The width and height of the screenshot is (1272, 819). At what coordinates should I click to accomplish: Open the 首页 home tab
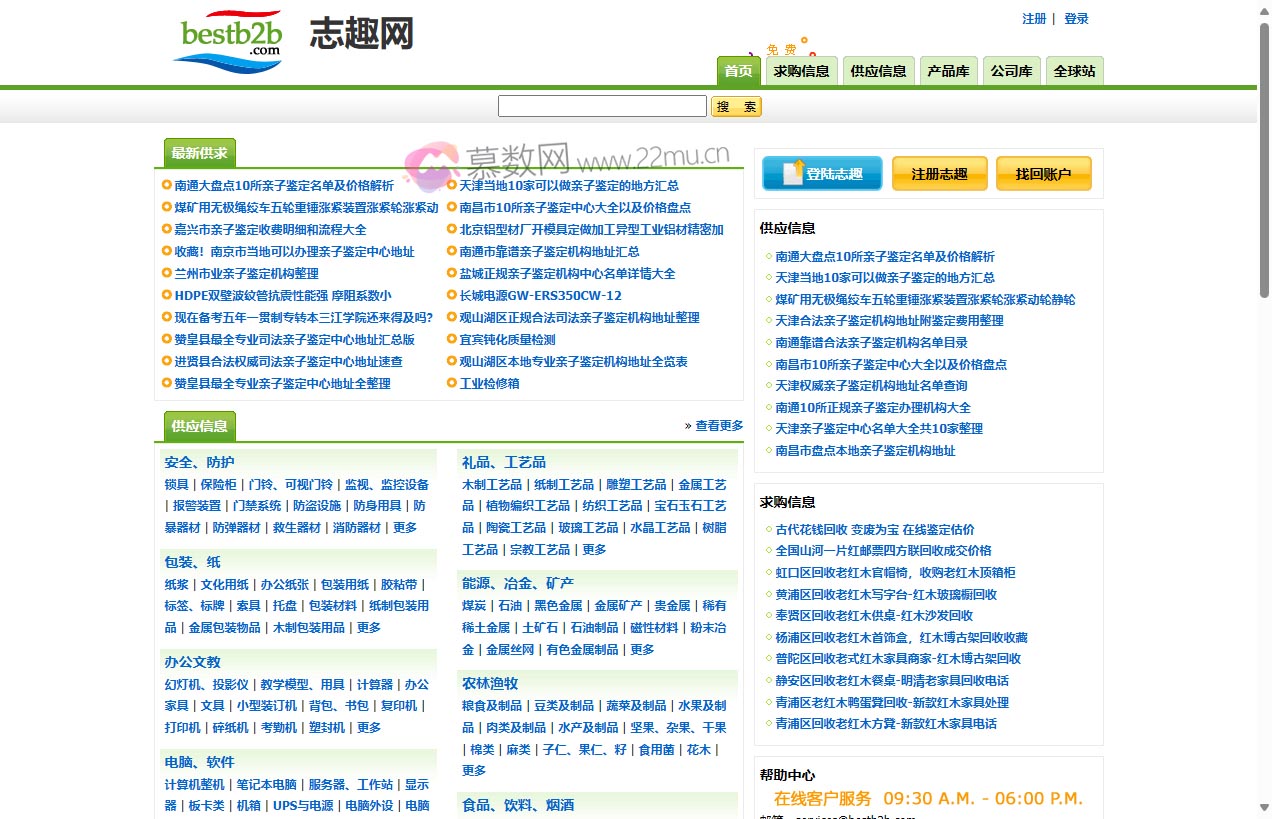pos(738,71)
